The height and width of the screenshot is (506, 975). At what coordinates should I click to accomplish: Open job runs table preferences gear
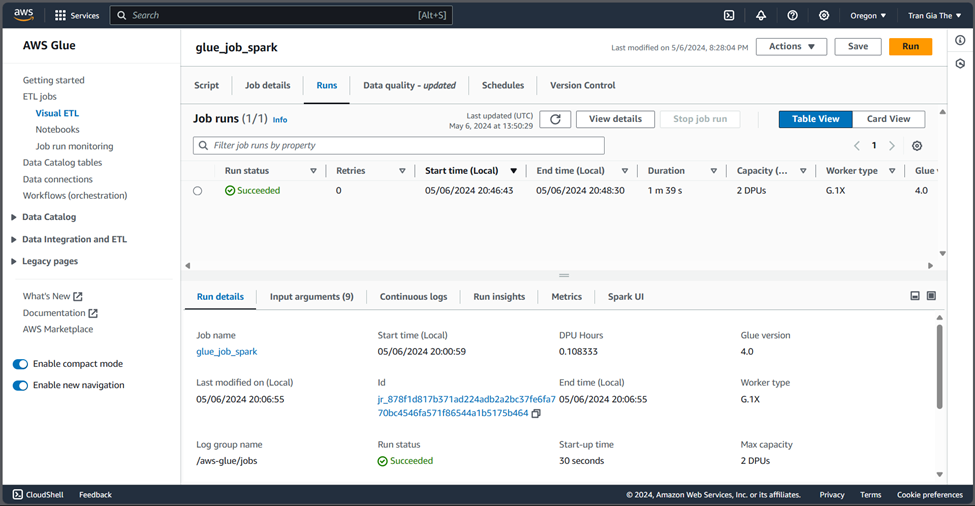(917, 145)
